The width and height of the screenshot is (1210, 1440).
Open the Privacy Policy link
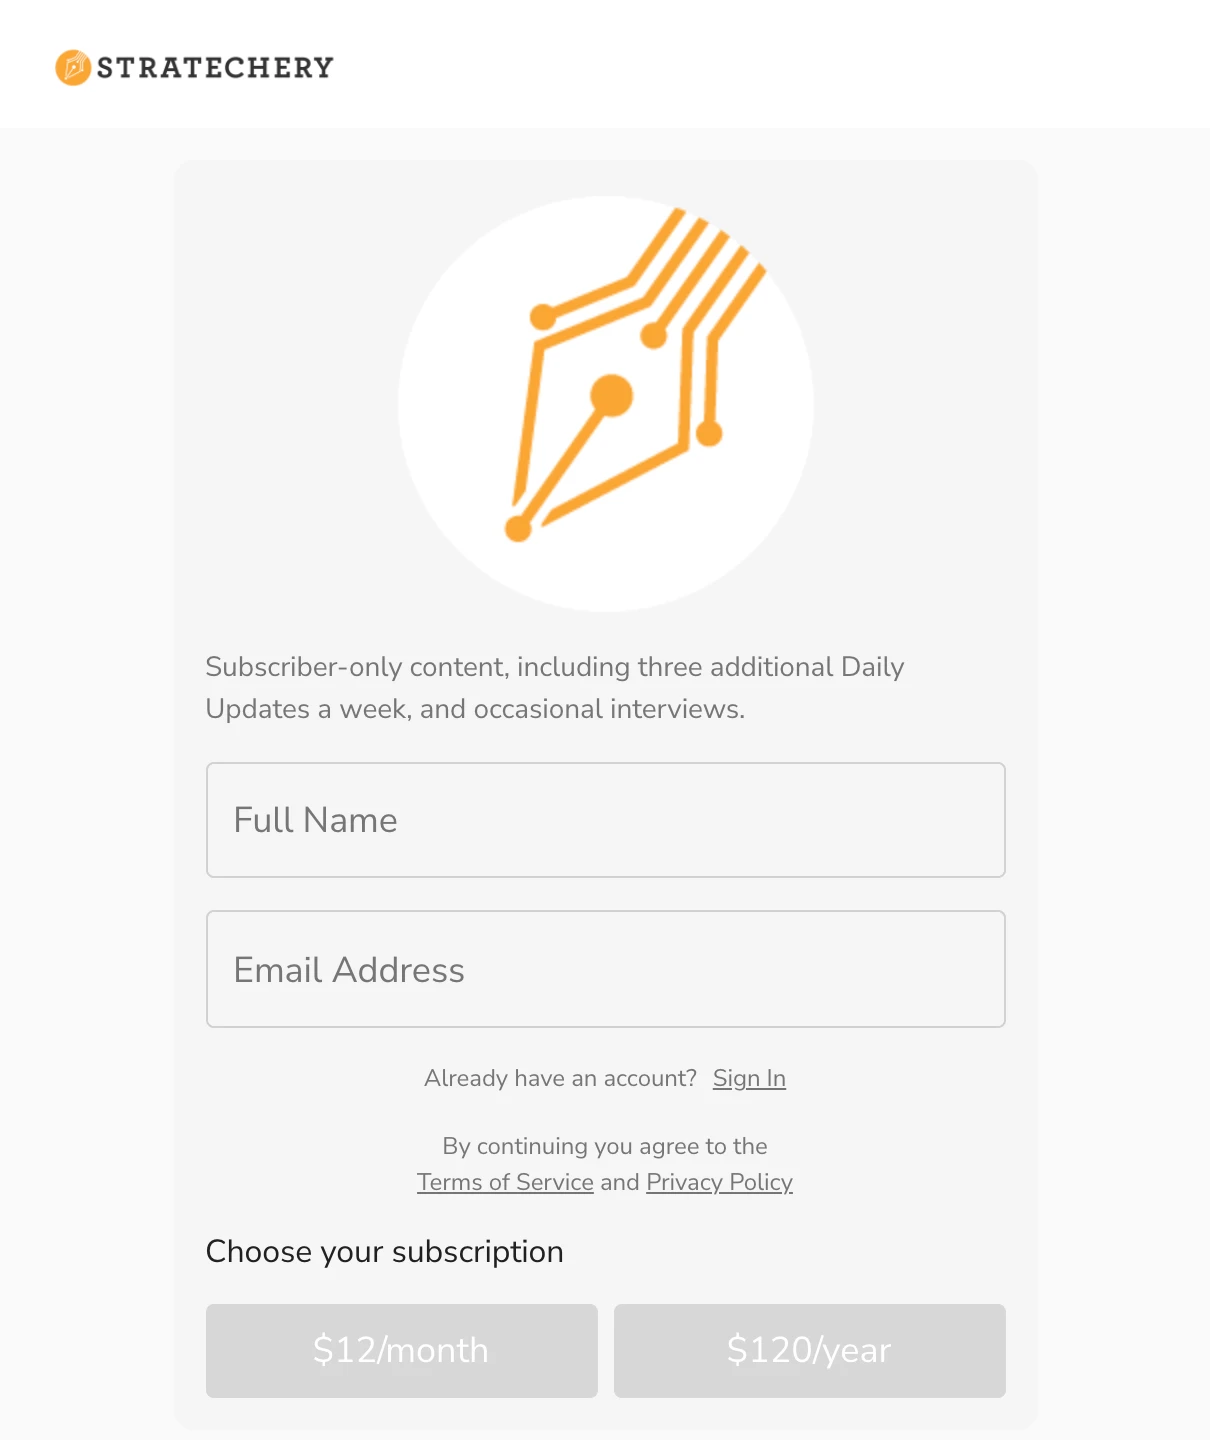click(719, 1182)
